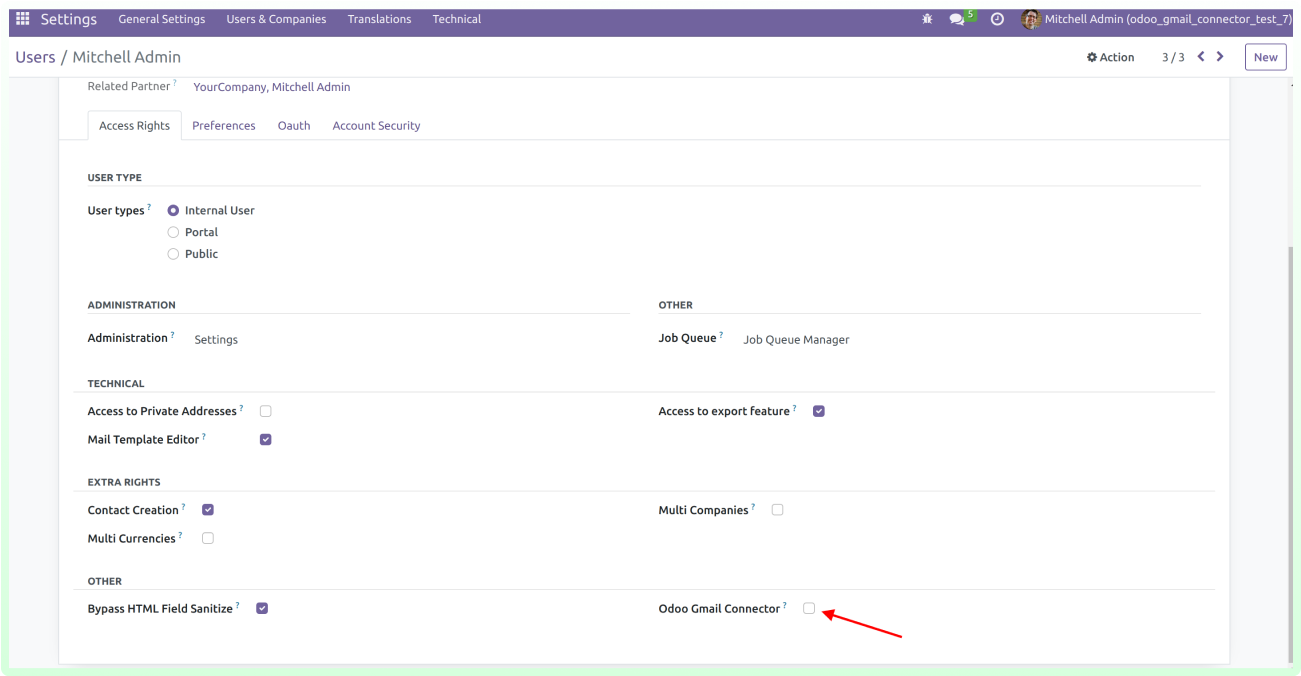This screenshot has width=1301, height=676.
Task: Select the Portal user type
Action: click(173, 232)
